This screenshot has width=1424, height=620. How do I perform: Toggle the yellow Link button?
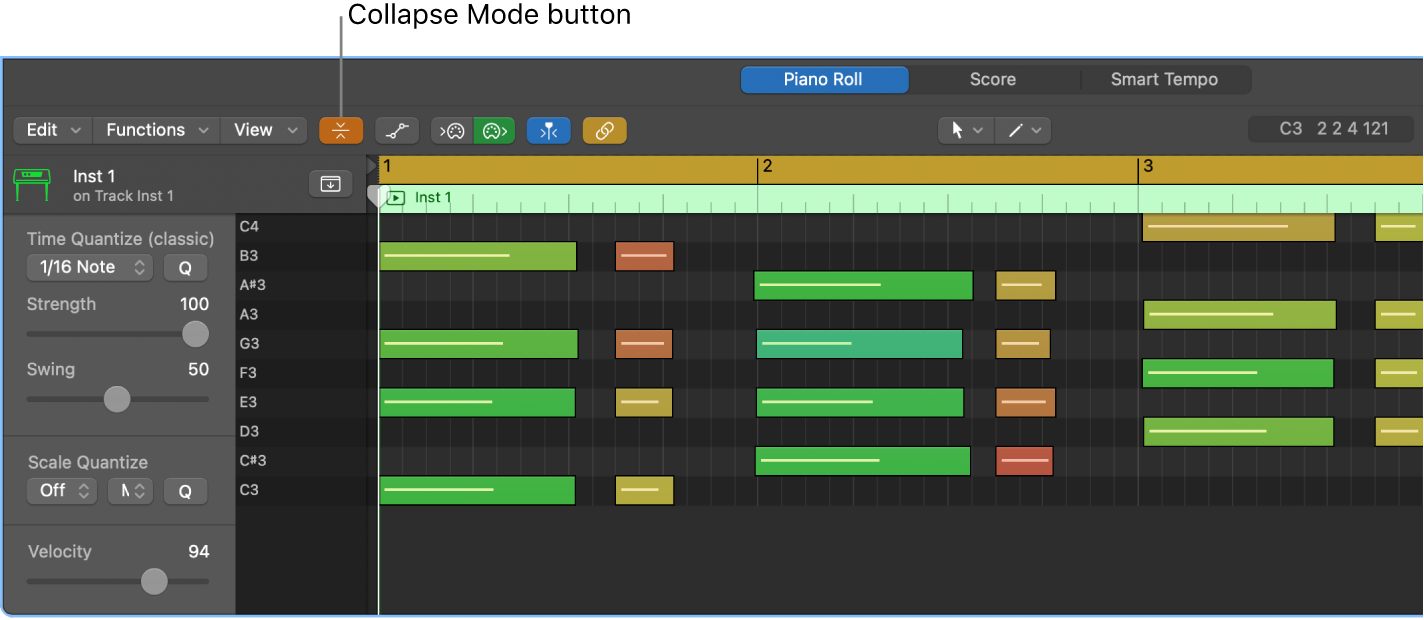coord(604,130)
